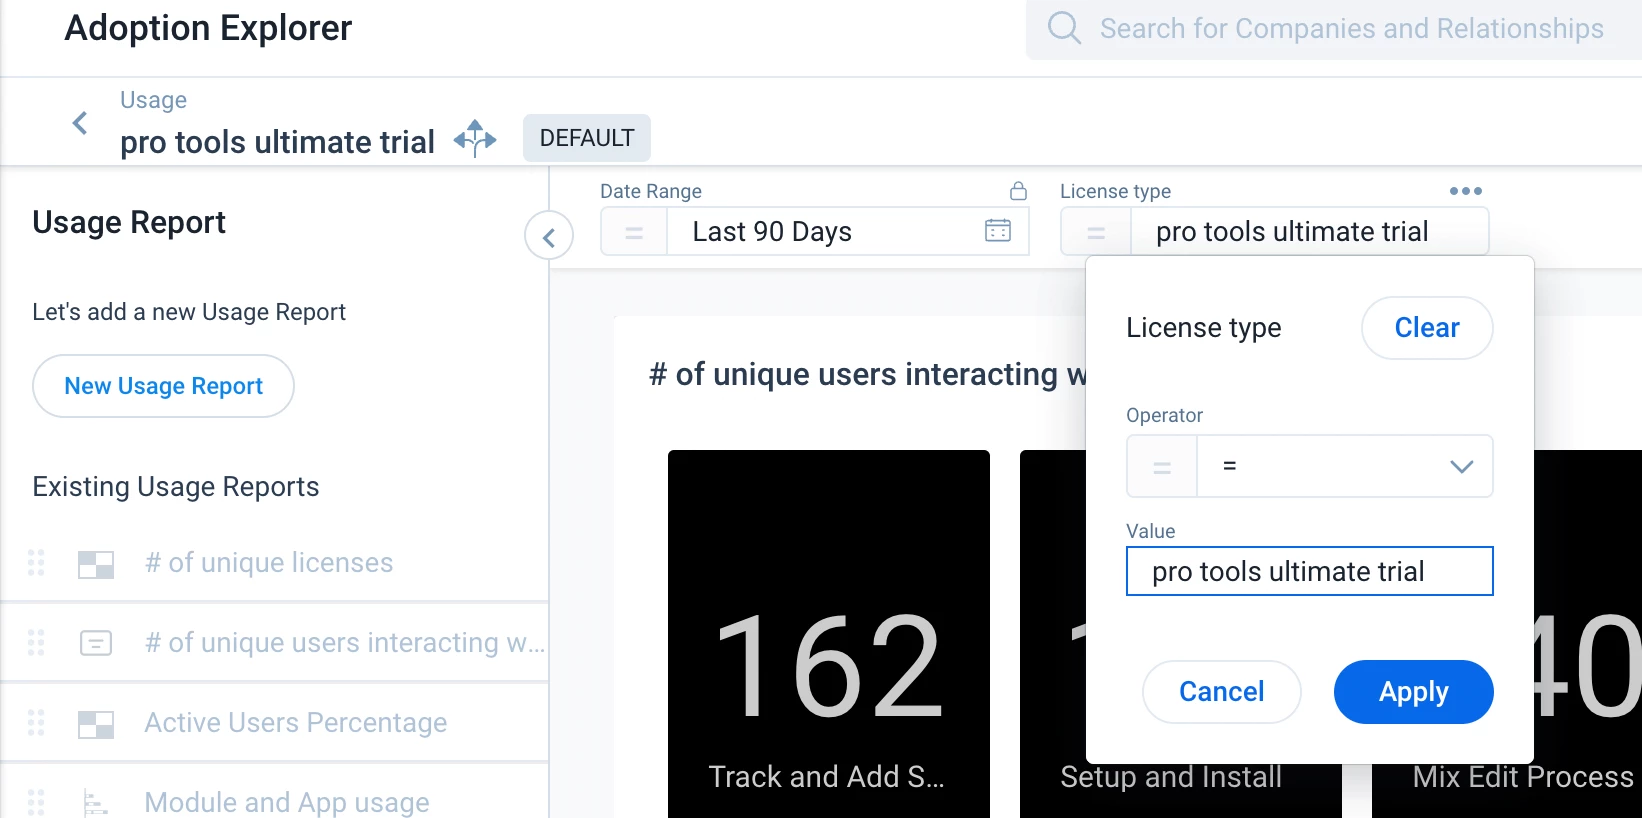The image size is (1642, 818).
Task: Select the Track and Add S... card showing 162
Action: (x=829, y=634)
